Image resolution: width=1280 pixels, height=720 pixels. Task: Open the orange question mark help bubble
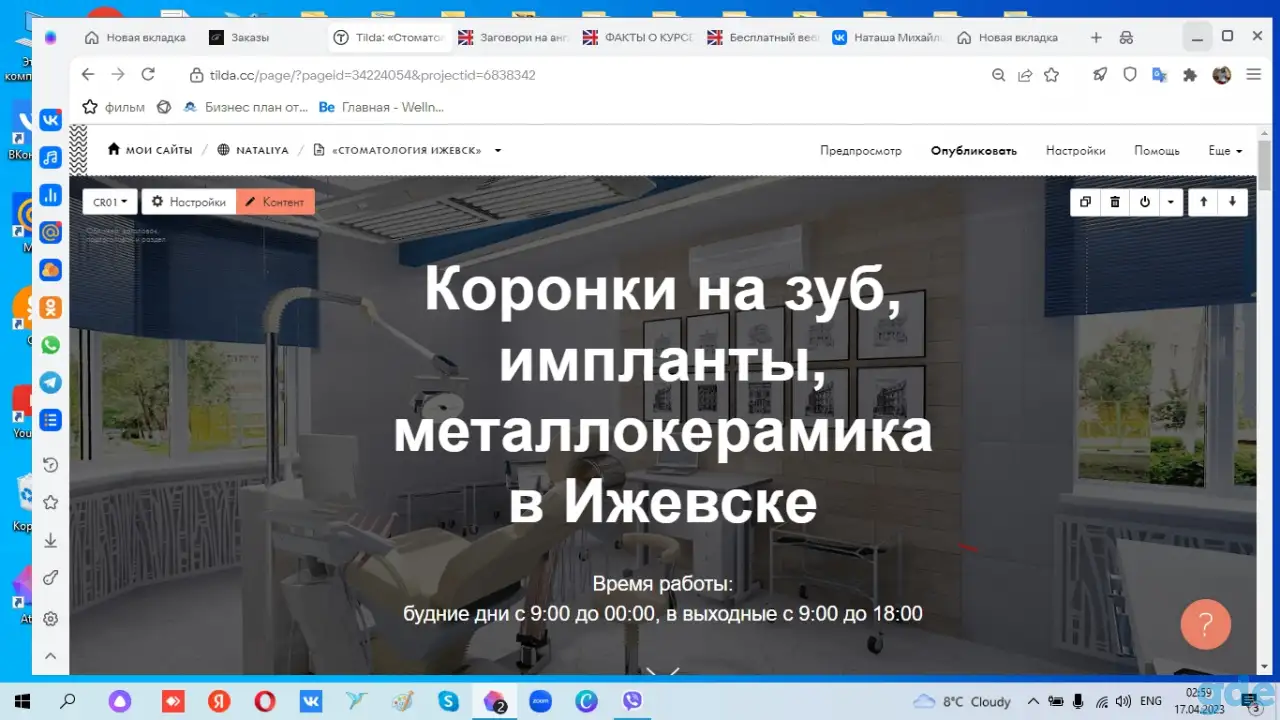1206,625
